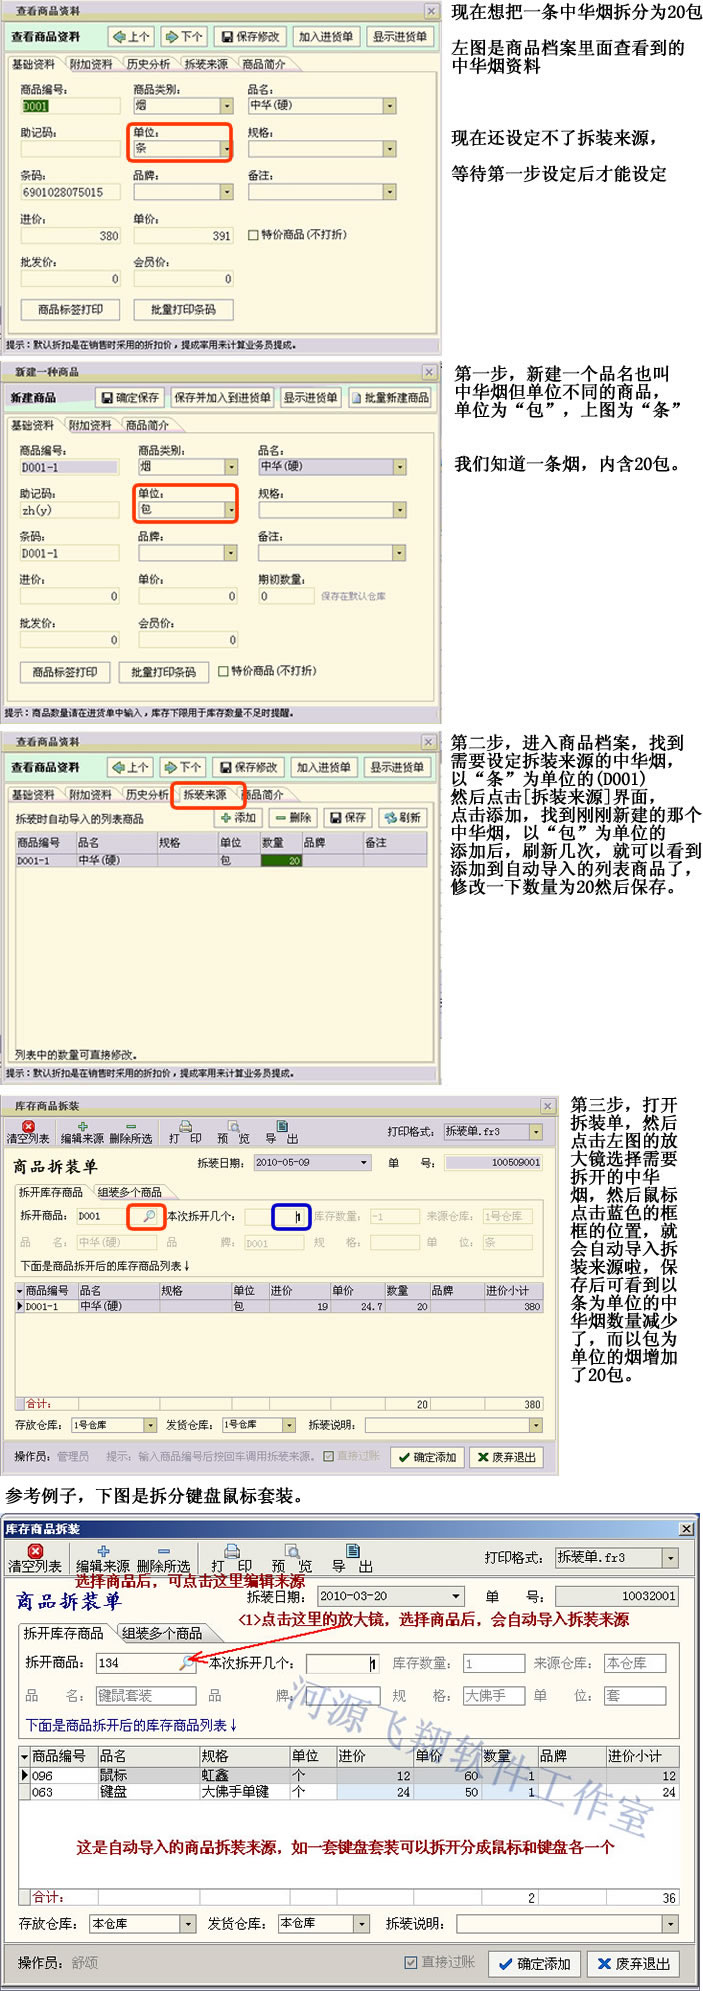This screenshot has width=703, height=1991.
Task: Open 拆装日期 dropdown showing 2010-03-20
Action: click(x=456, y=1597)
